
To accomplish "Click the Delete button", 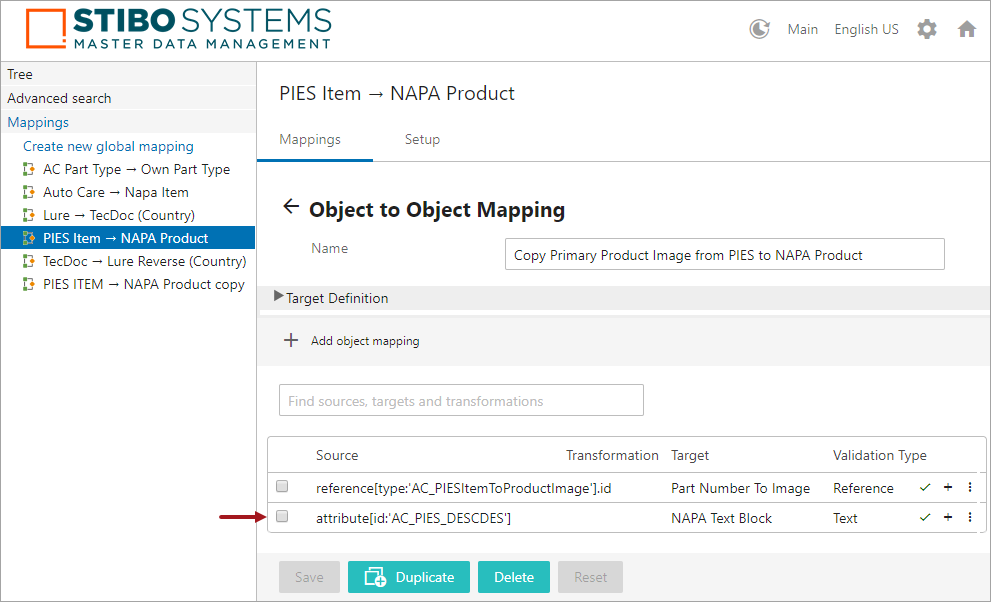I will [514, 577].
